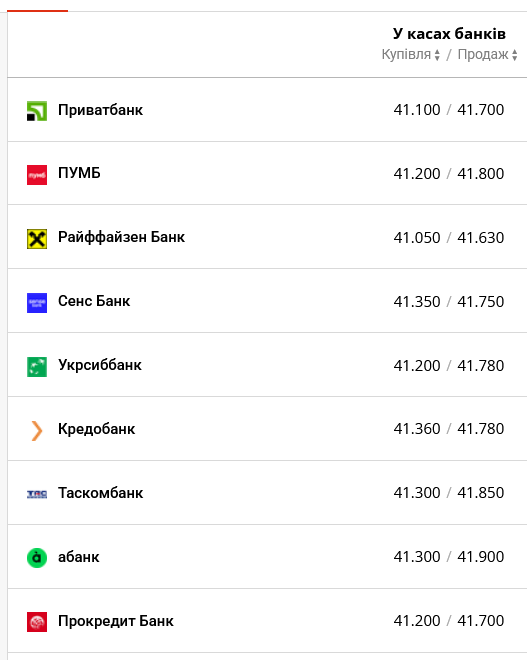Select the У касах банків header
The image size is (527, 660).
(x=449, y=34)
